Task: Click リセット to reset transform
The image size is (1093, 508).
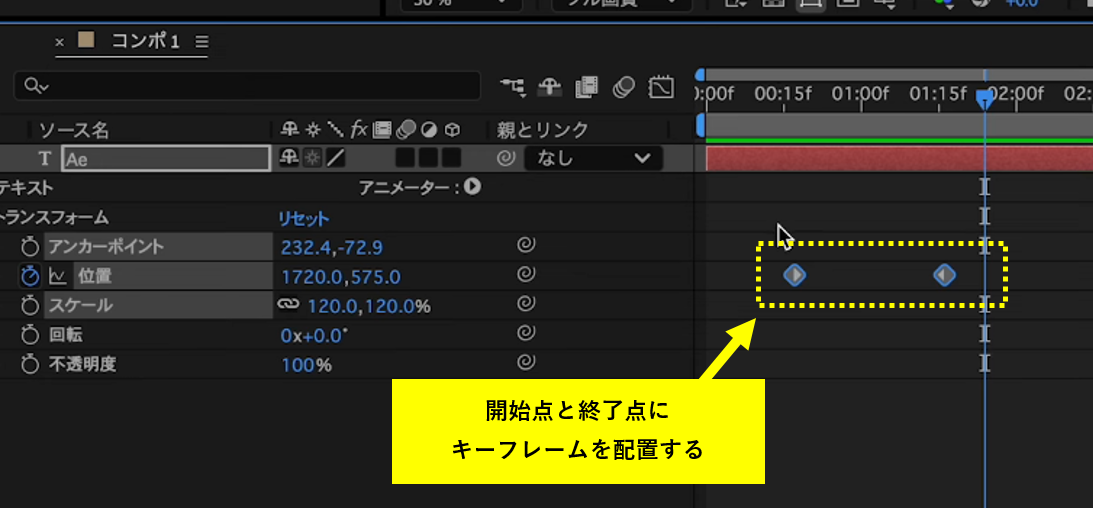Action: (x=303, y=218)
